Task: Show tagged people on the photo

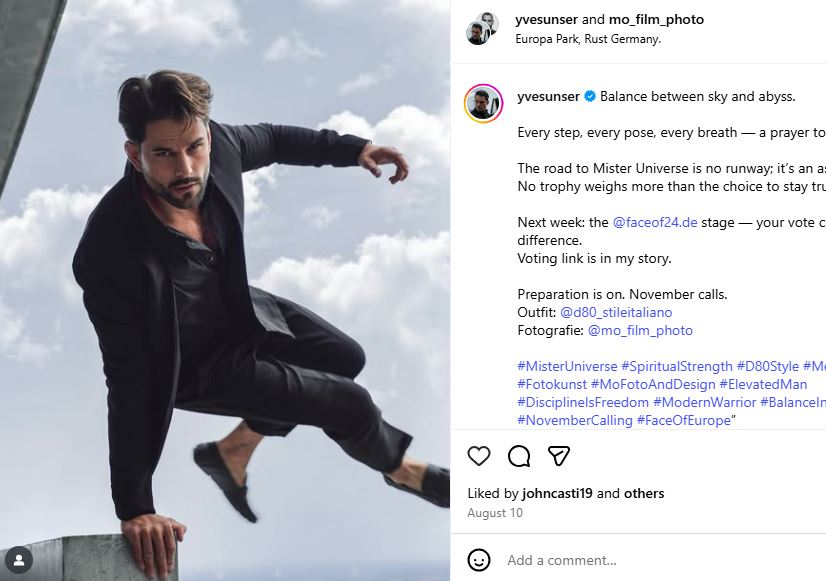Action: [x=20, y=560]
